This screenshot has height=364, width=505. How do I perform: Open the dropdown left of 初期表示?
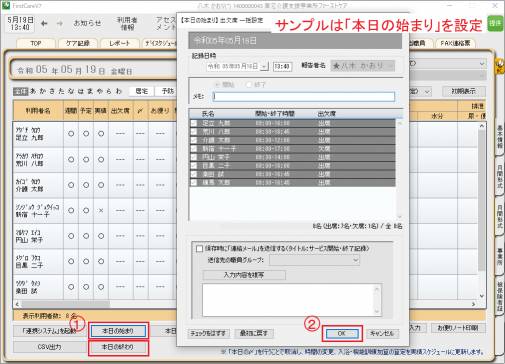coord(427,91)
